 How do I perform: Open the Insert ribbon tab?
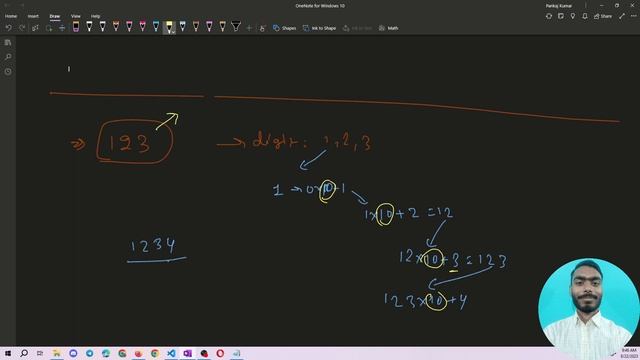pos(33,16)
